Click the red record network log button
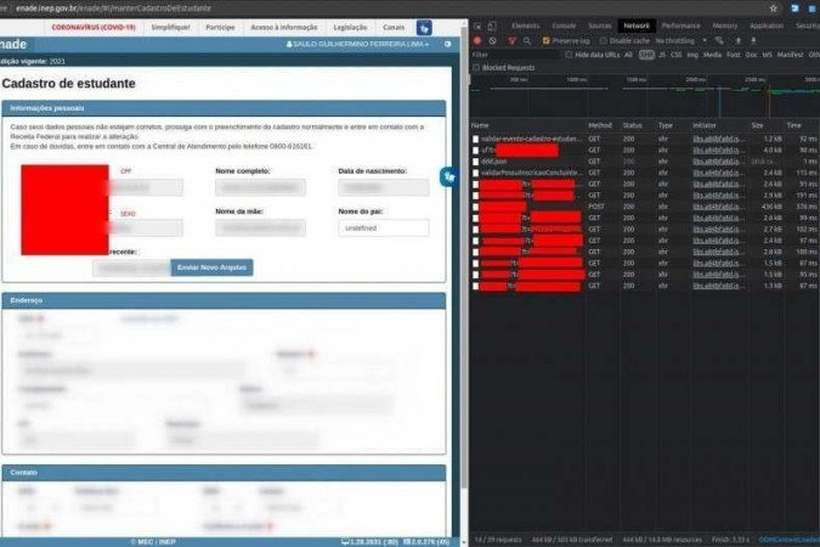The width and height of the screenshot is (820, 547). pyautogui.click(x=477, y=40)
